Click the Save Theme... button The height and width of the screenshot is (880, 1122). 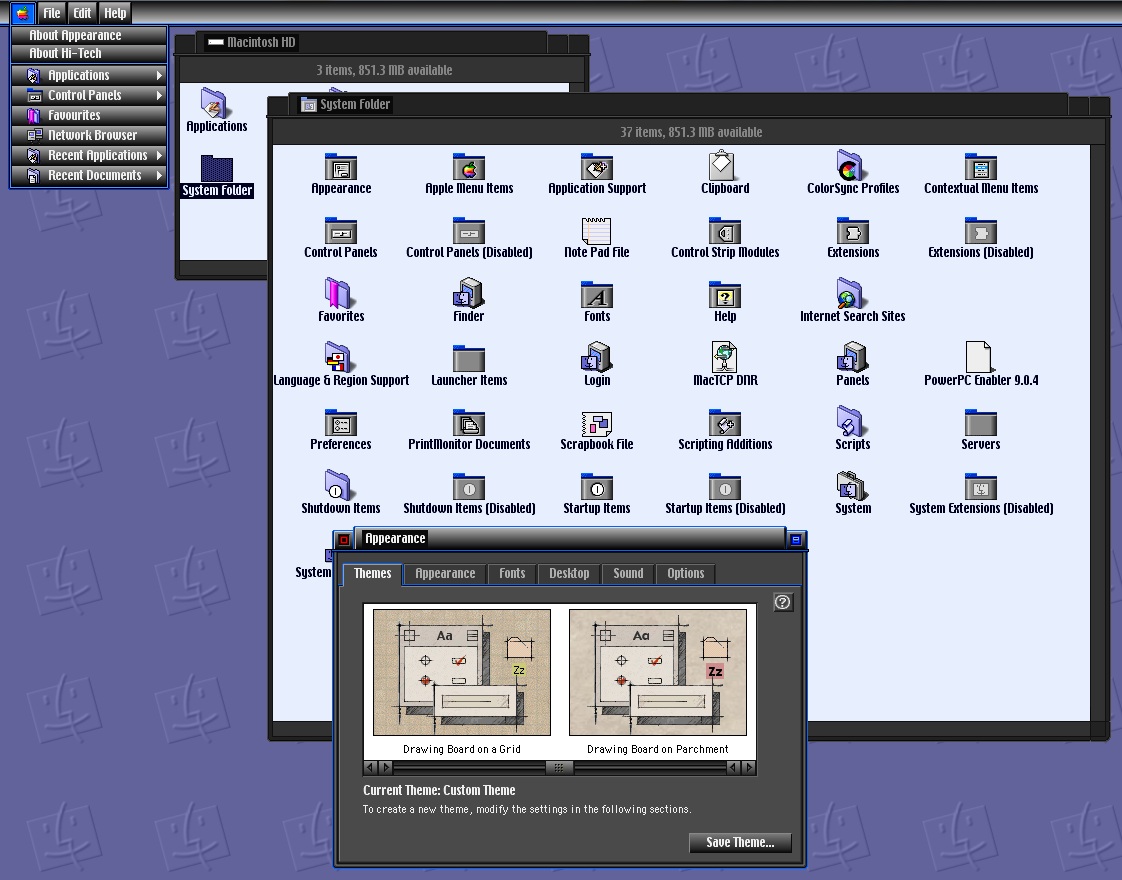tap(740, 843)
